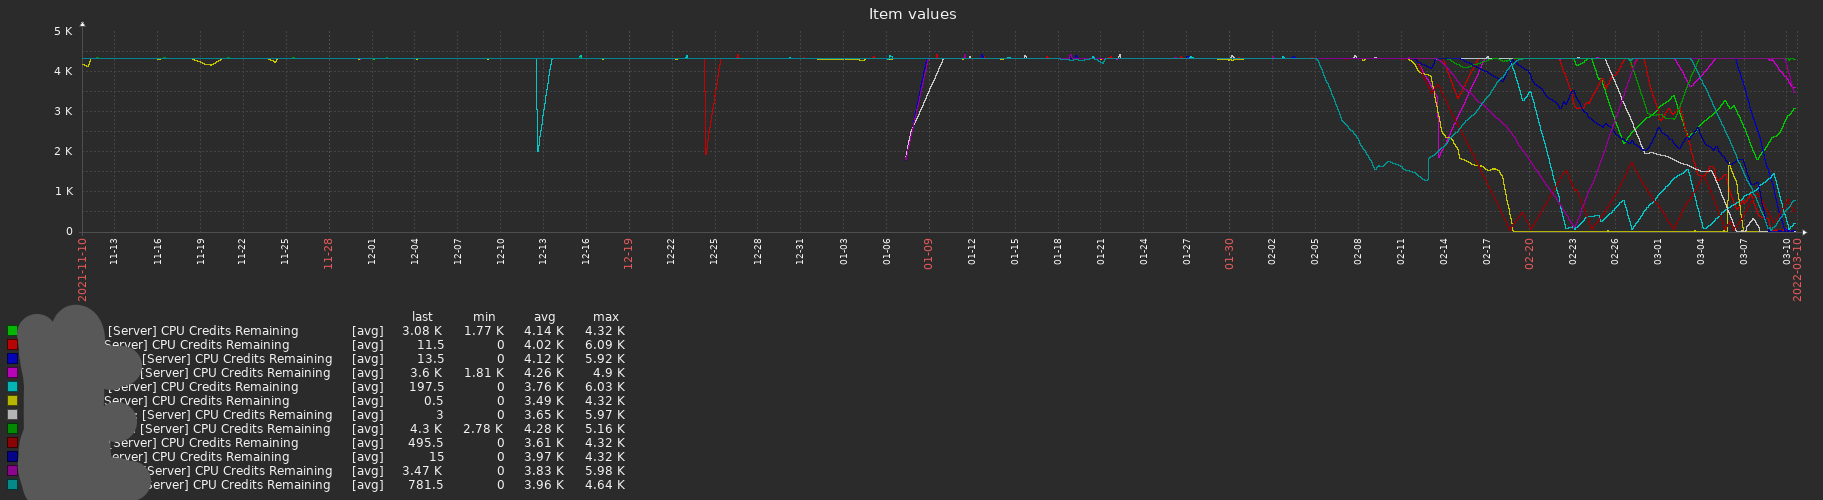Image resolution: width=1823 pixels, height=500 pixels.
Task: Click the '5 K' label on the y-axis
Action: pyautogui.click(x=63, y=32)
